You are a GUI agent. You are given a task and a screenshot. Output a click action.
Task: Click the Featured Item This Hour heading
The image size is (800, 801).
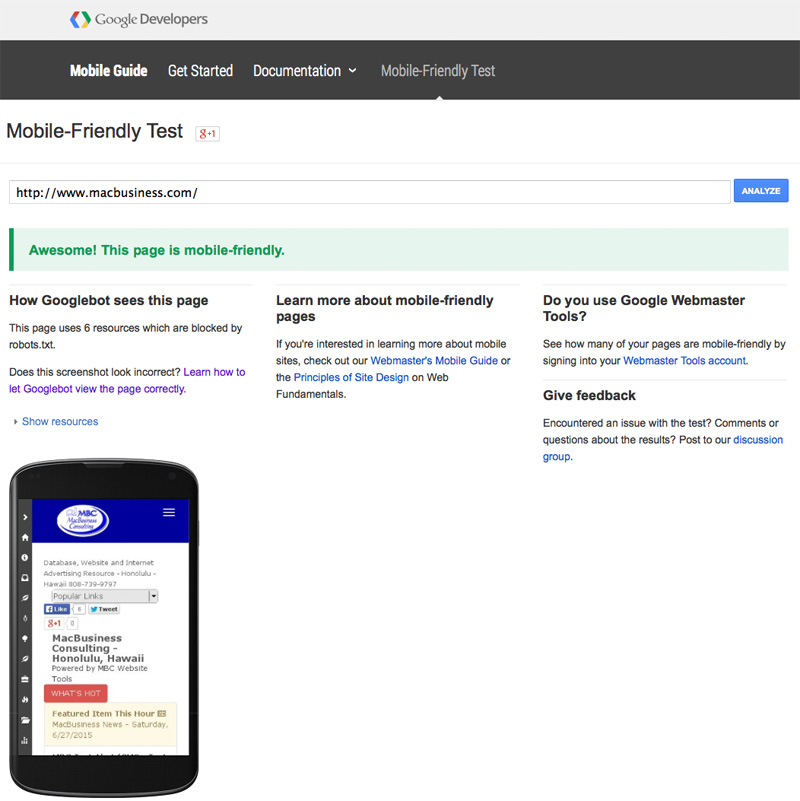[x=103, y=714]
